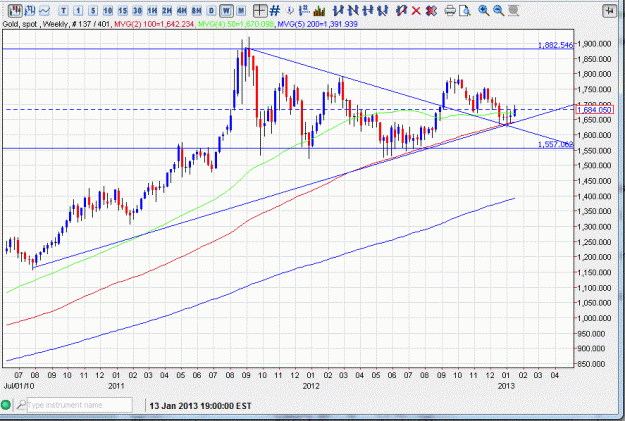Remove all drawings with the bold X icon
This screenshot has height=421, width=625.
click(431, 11)
